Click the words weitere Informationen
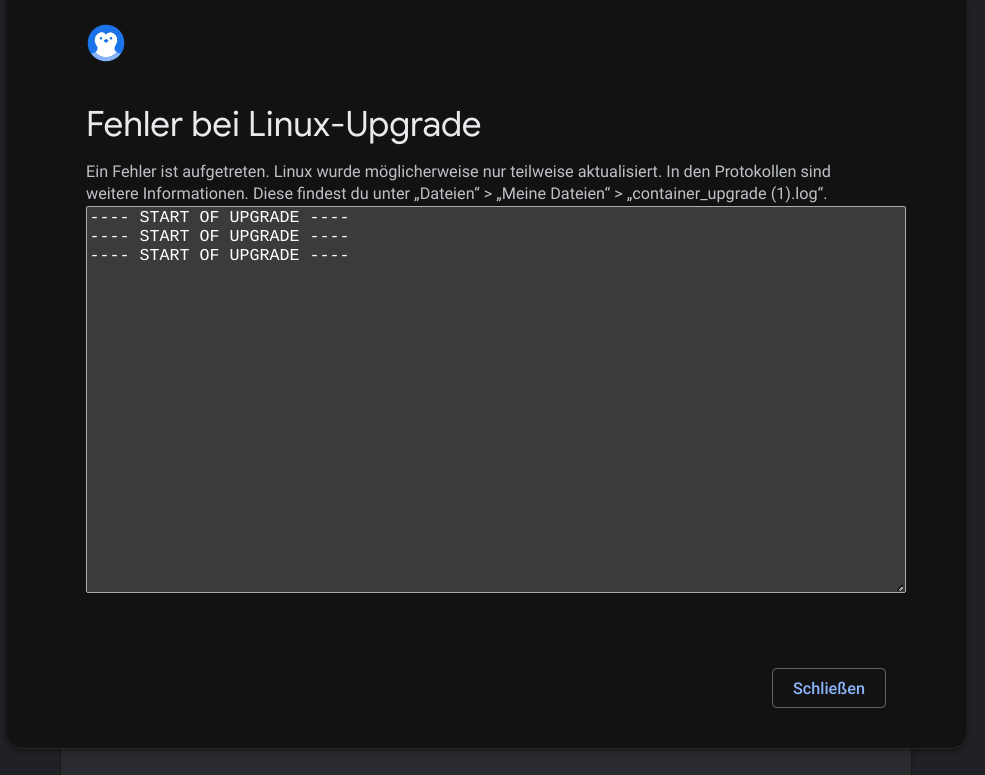Screen dimensions: 985x775 tap(167, 193)
